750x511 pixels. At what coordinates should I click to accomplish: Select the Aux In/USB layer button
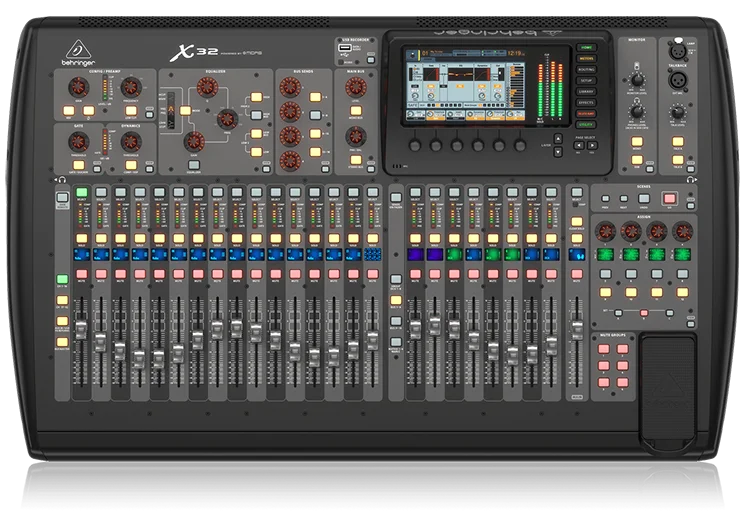pos(62,321)
